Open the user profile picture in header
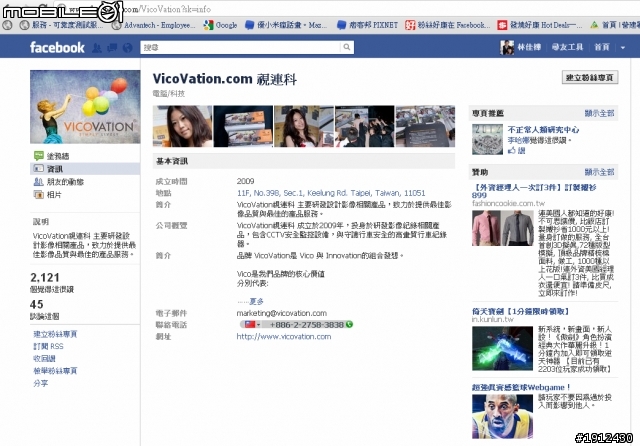Viewport: 640px width, 446px height. point(507,47)
